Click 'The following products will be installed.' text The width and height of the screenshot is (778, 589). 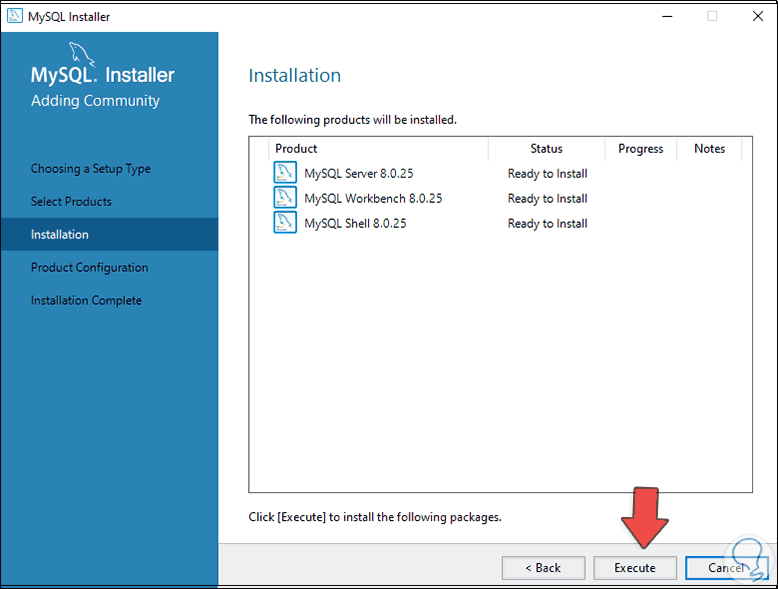click(x=352, y=120)
